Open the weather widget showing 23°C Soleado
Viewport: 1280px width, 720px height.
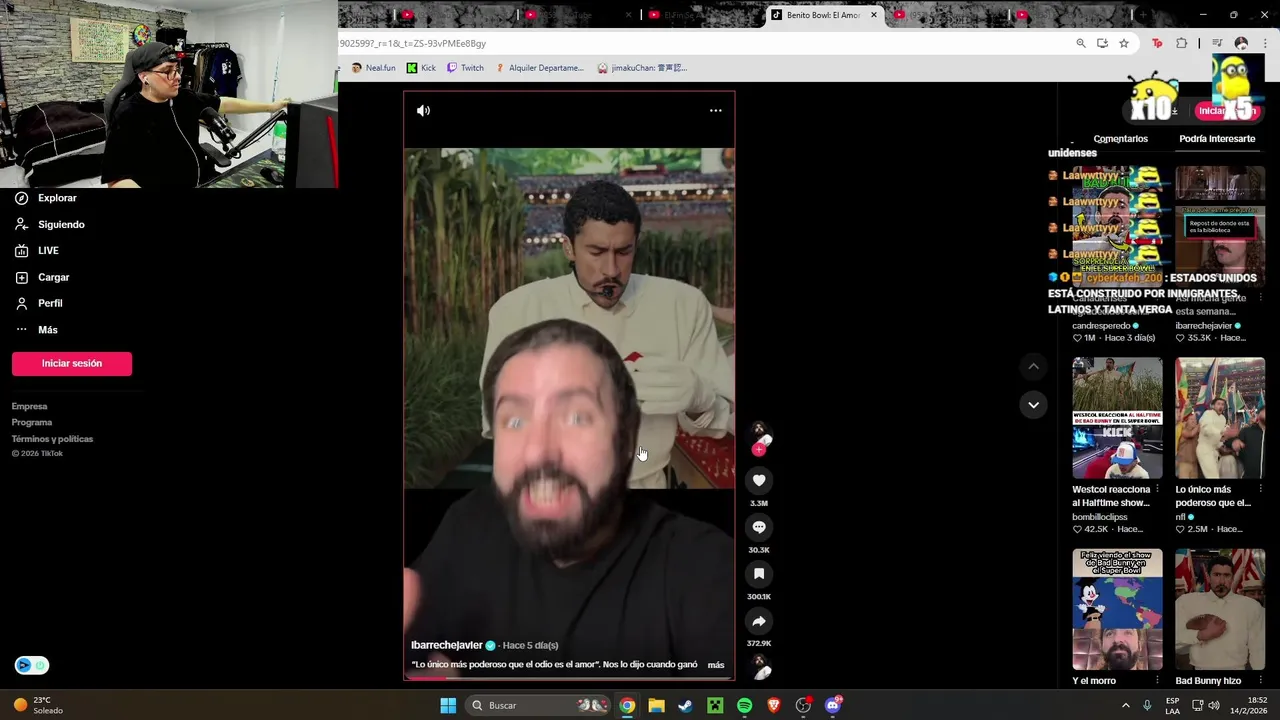[x=38, y=706]
